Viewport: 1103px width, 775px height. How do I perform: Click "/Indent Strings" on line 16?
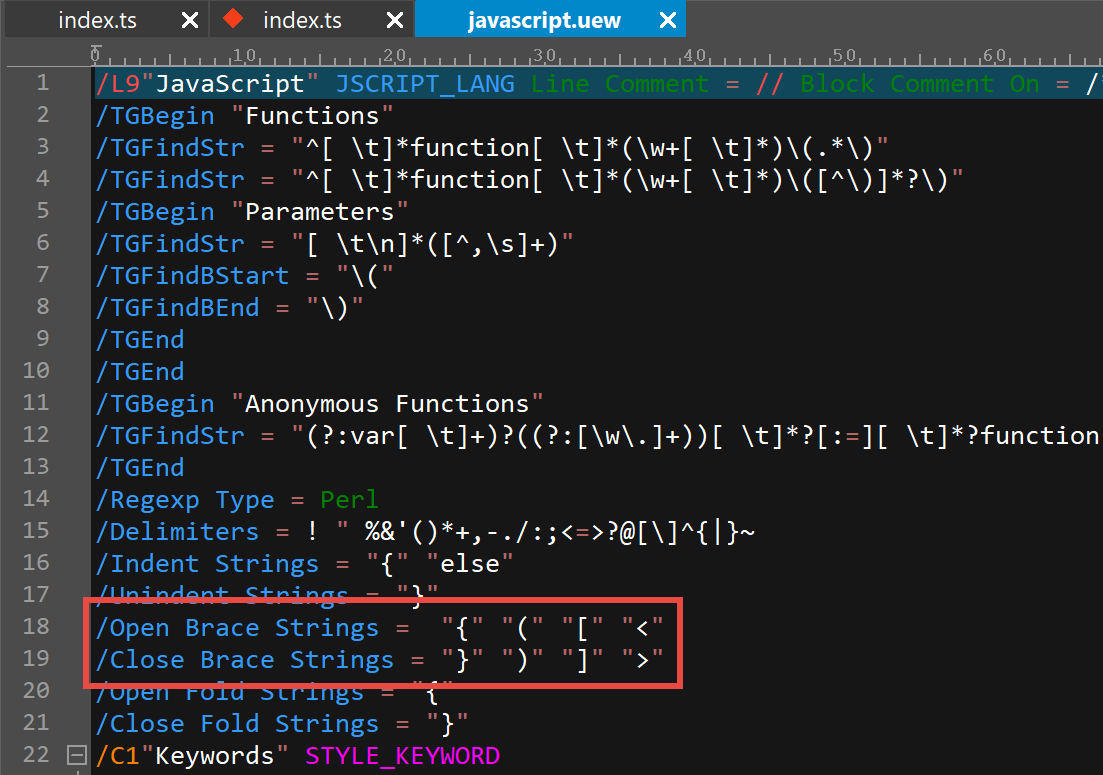(x=208, y=564)
